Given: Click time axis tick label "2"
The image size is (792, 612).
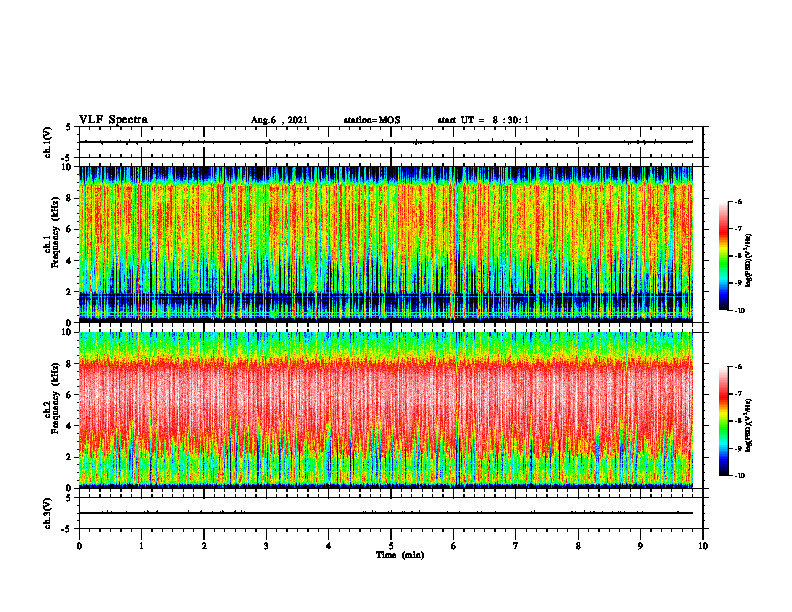Looking at the screenshot, I should (204, 546).
